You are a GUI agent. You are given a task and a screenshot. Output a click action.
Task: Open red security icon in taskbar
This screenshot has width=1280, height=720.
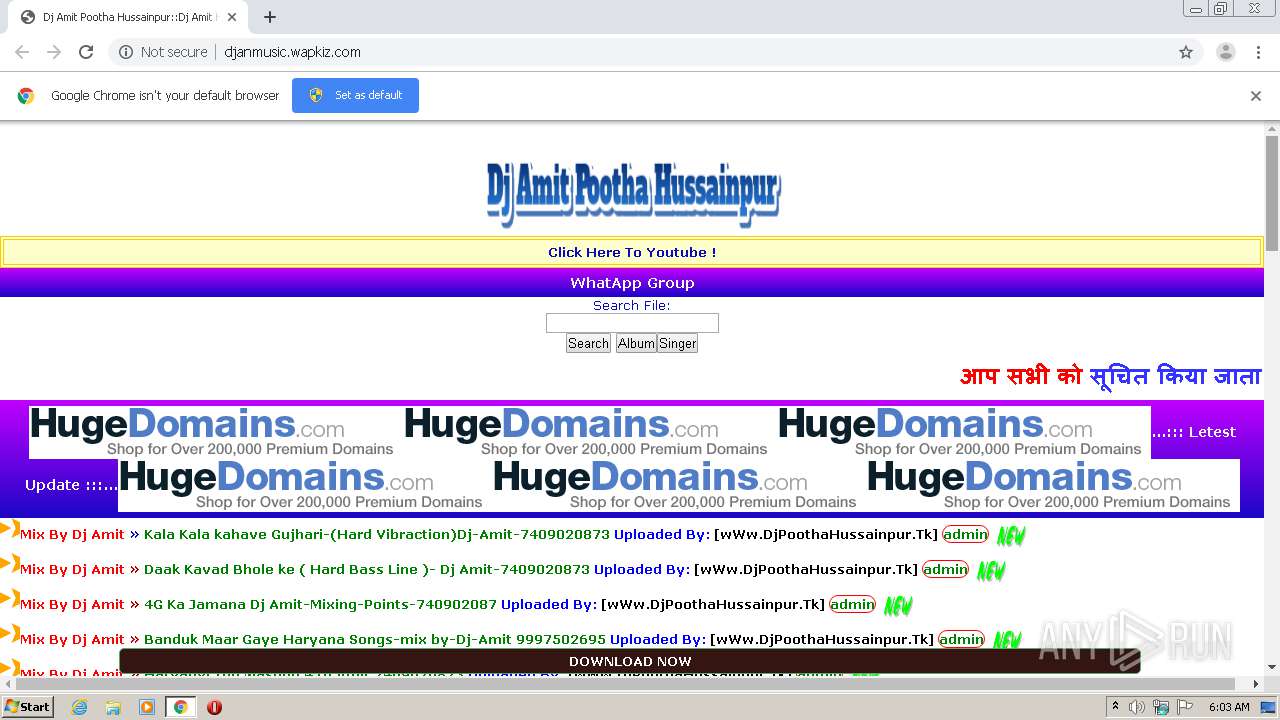coord(214,707)
